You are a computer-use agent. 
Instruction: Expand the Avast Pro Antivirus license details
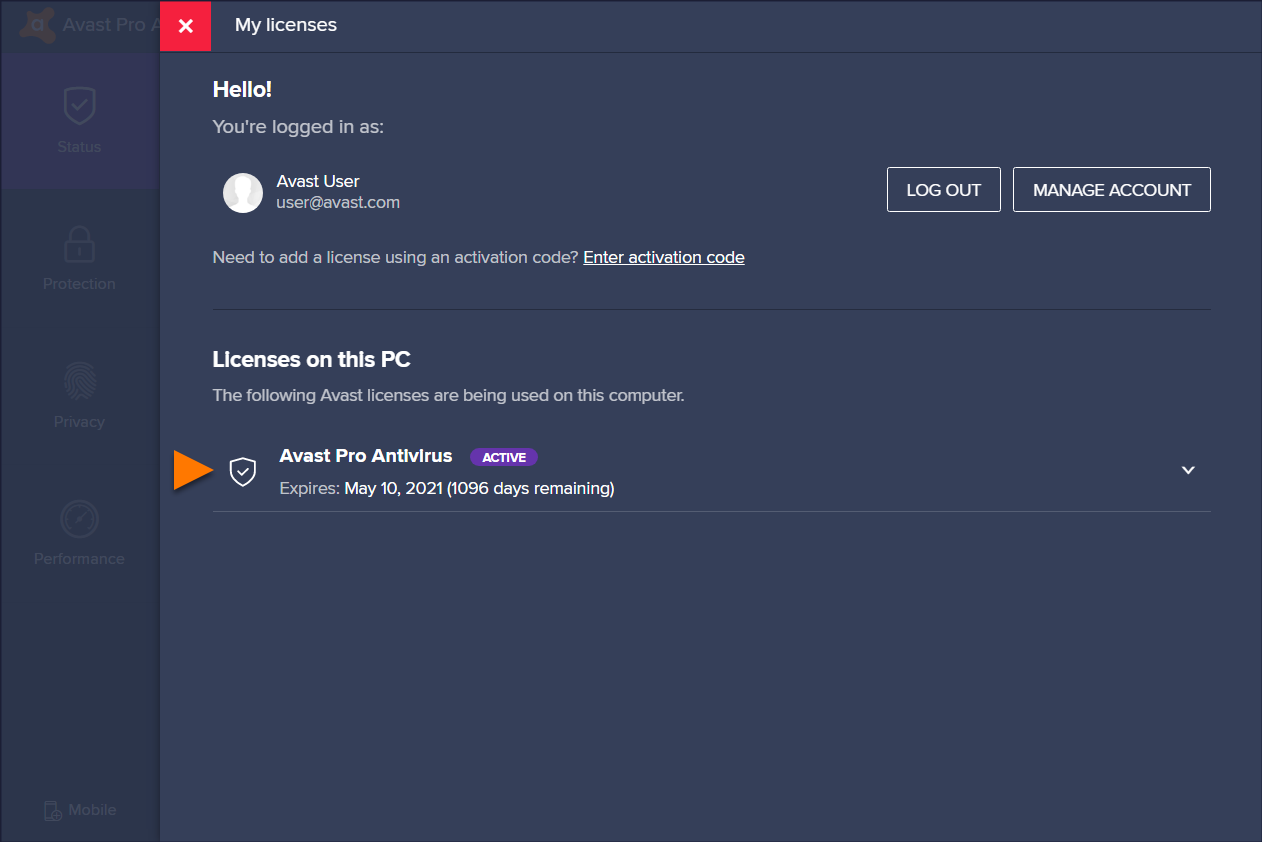click(x=1188, y=470)
